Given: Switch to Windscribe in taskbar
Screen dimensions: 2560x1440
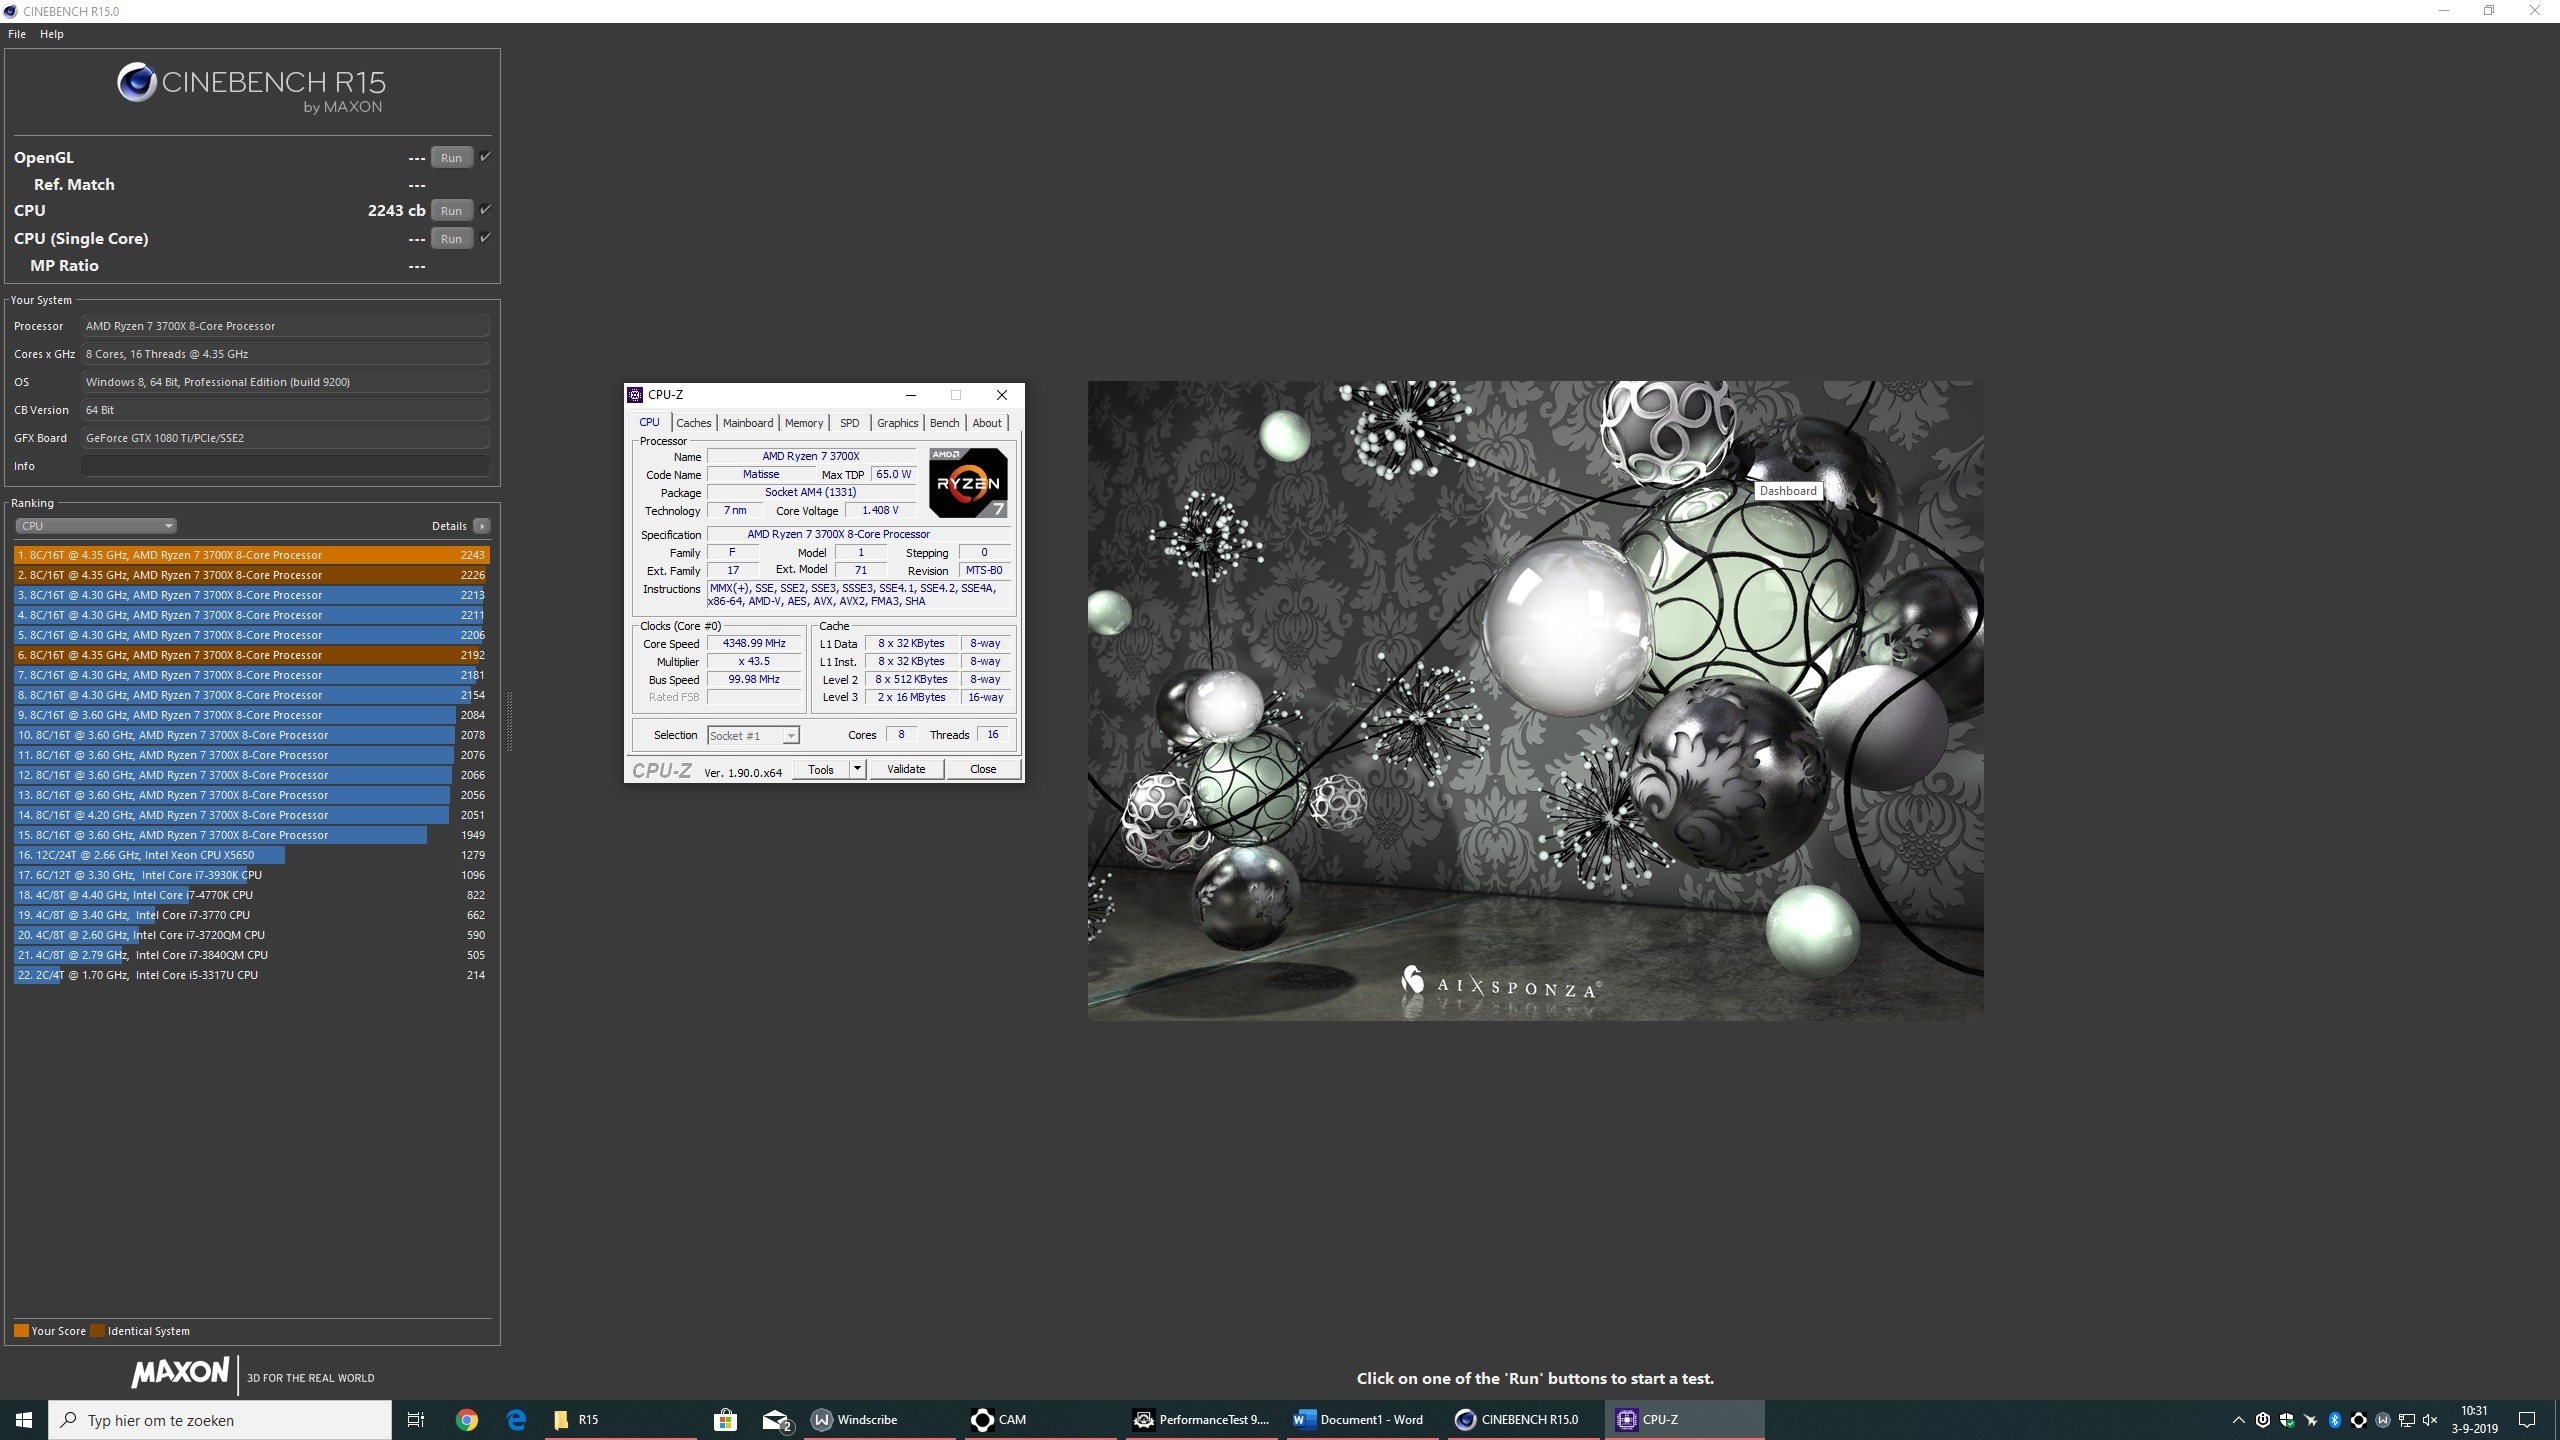Looking at the screenshot, I should (880, 1420).
